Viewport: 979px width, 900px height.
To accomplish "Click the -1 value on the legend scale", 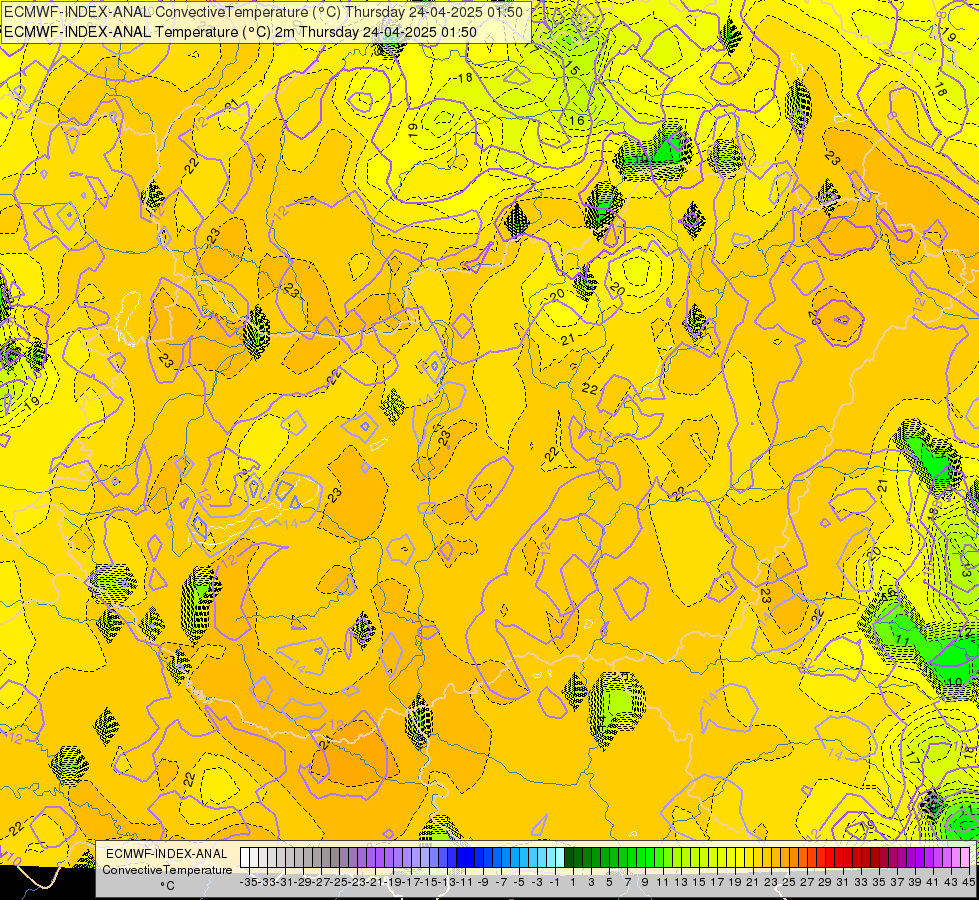I will pos(555,882).
